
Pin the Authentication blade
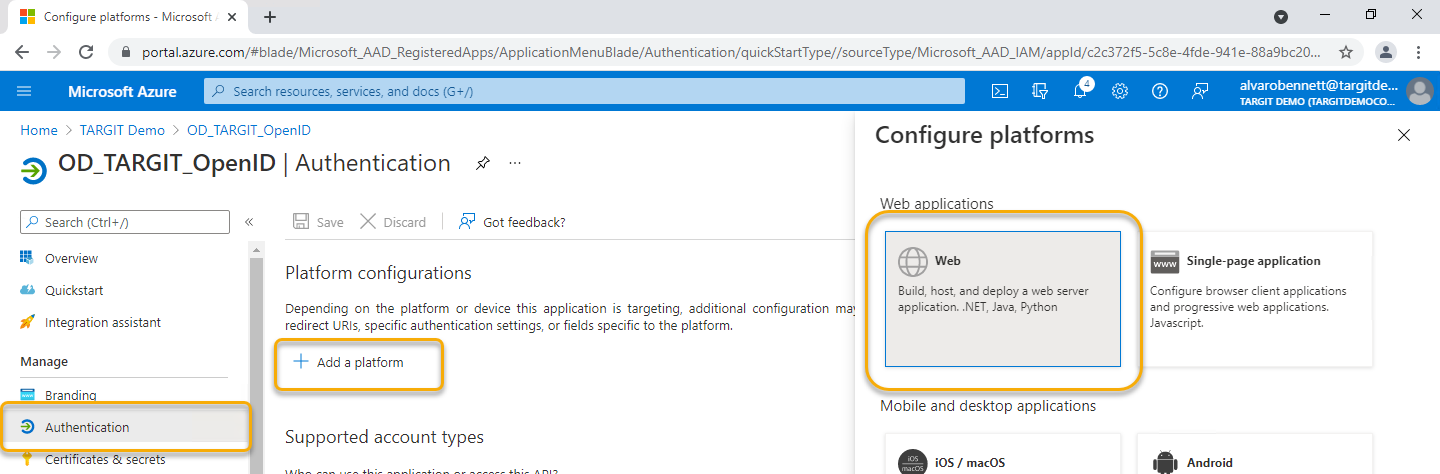(x=483, y=163)
